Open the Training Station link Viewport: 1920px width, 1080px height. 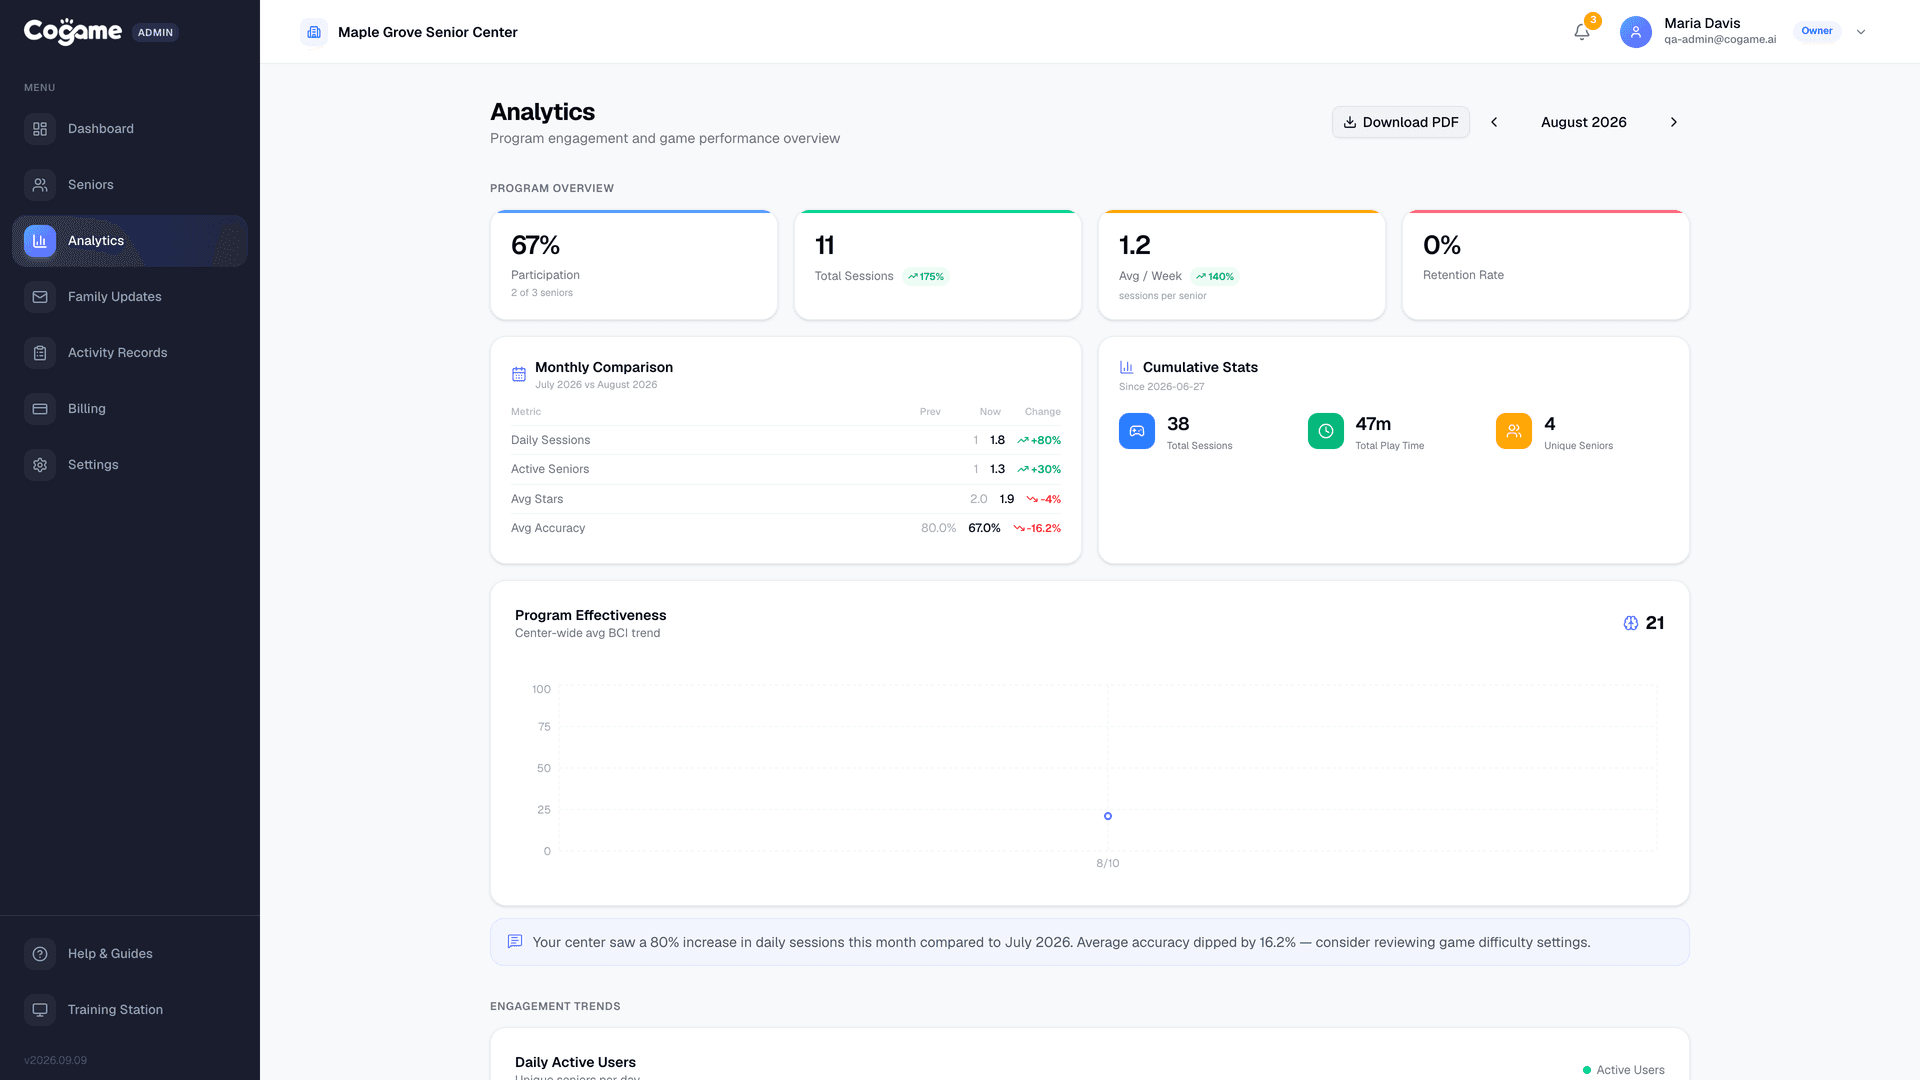[130, 1010]
